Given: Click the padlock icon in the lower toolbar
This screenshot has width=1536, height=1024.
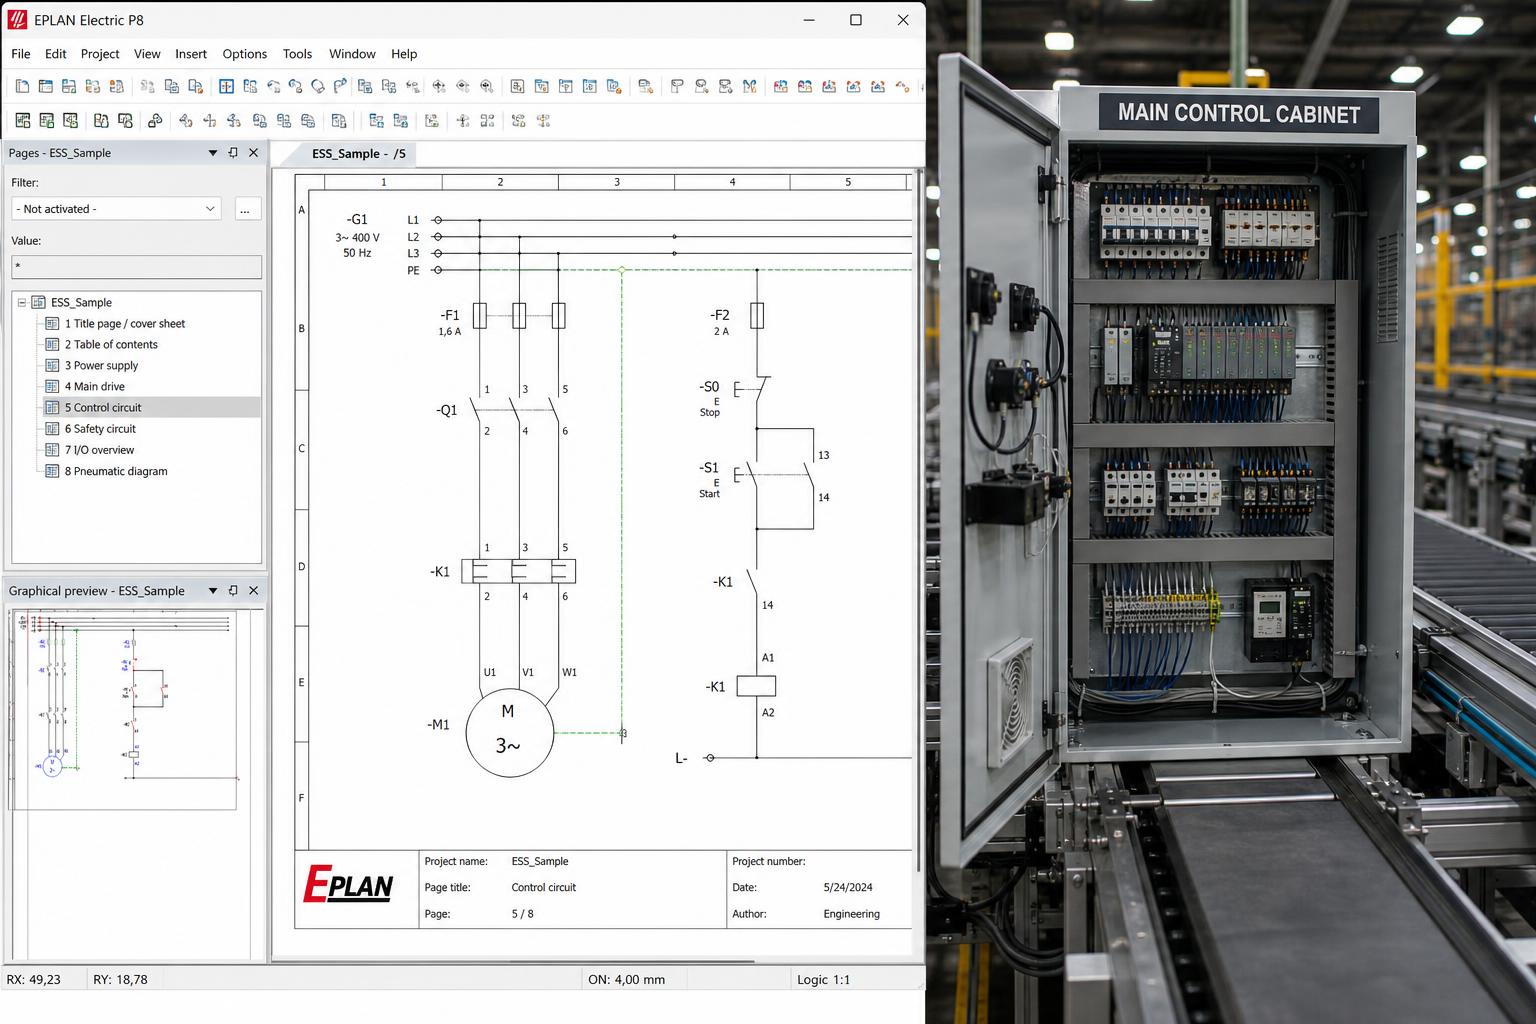Looking at the screenshot, I should pyautogui.click(x=155, y=121).
